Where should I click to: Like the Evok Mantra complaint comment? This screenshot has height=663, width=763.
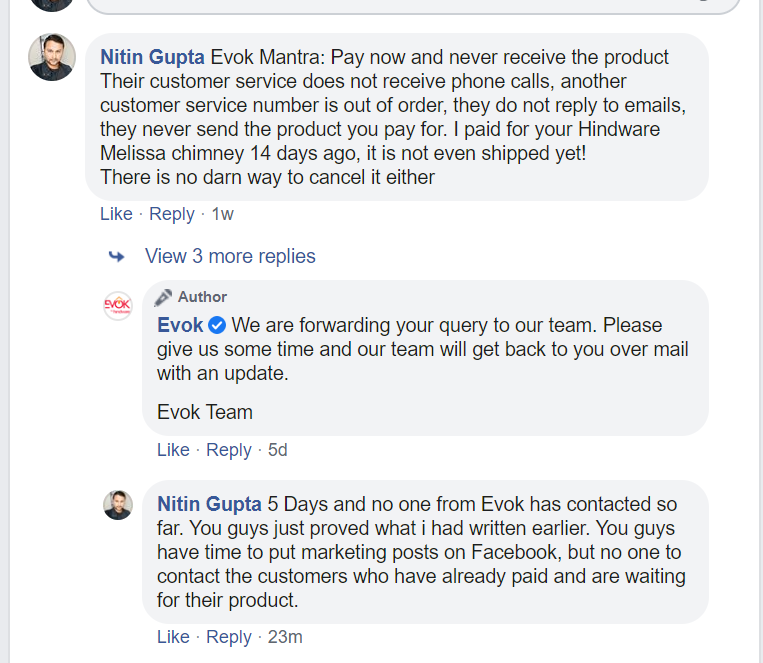[116, 214]
